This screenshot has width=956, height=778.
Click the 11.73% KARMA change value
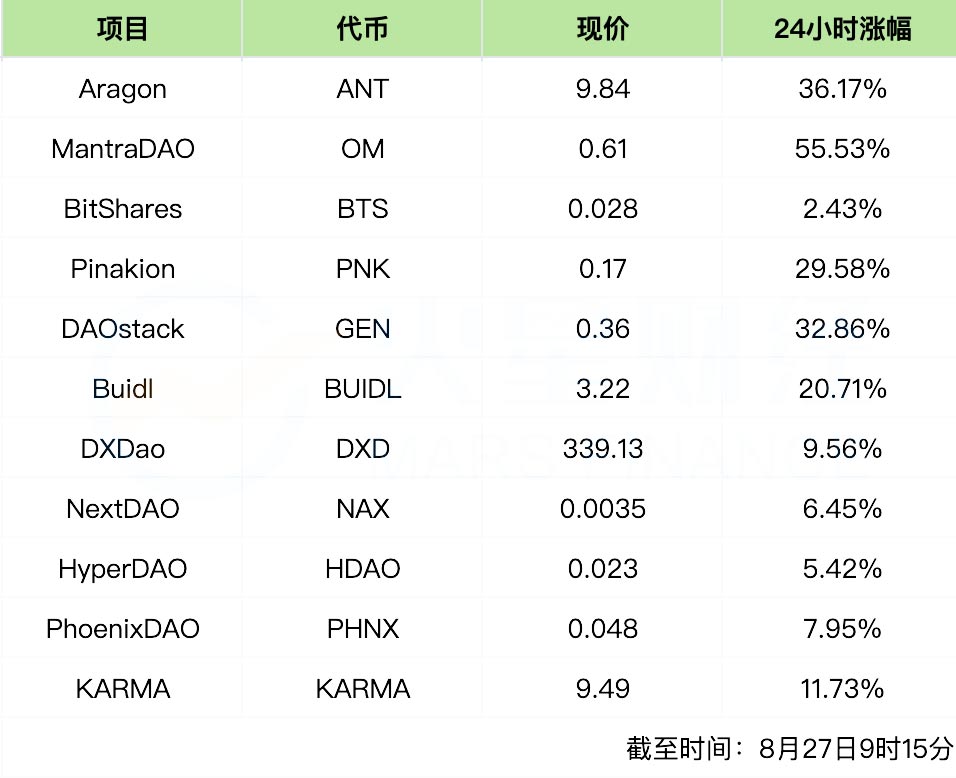point(842,689)
